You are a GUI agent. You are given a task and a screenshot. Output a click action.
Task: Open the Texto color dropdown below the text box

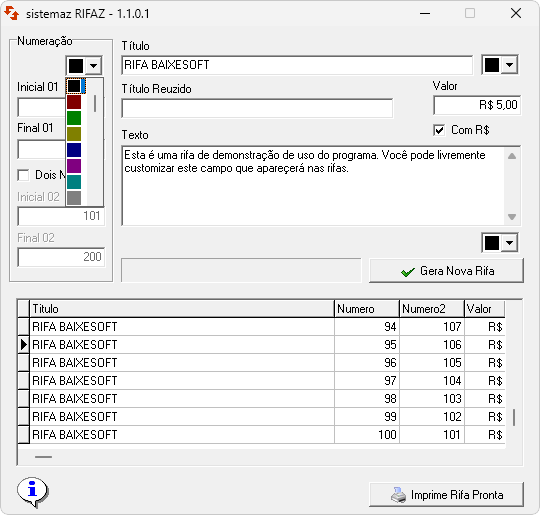[509, 243]
